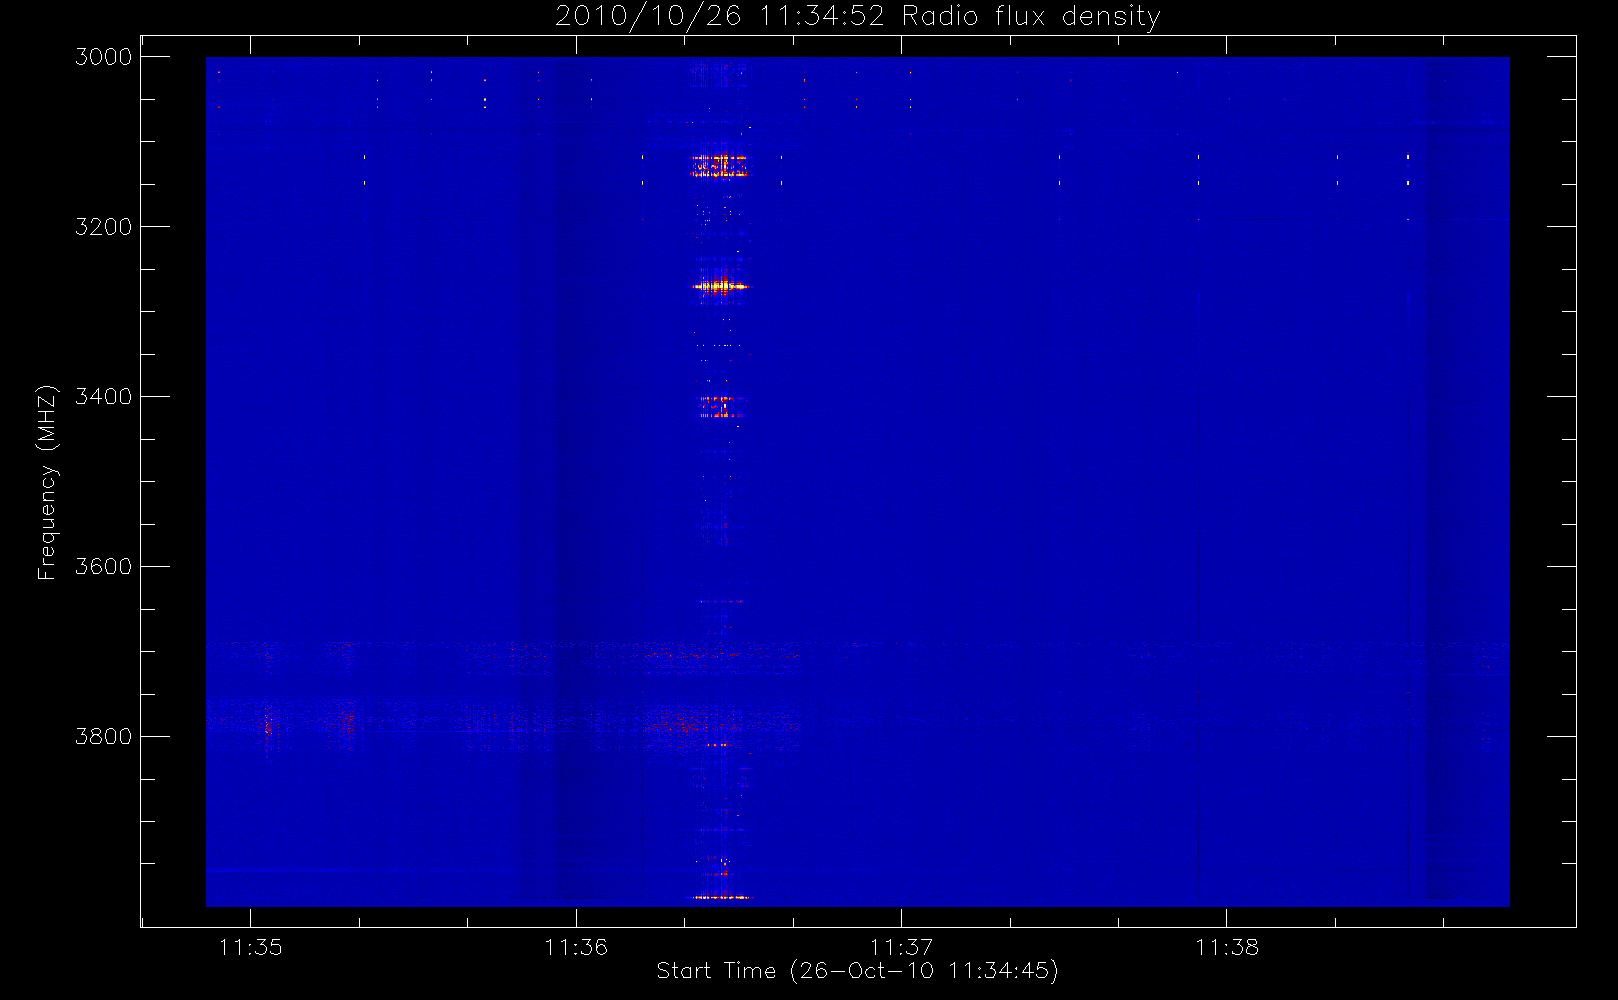Click the 'Frequency (MHz)' y-axis label
1618x1000 pixels.
point(47,482)
